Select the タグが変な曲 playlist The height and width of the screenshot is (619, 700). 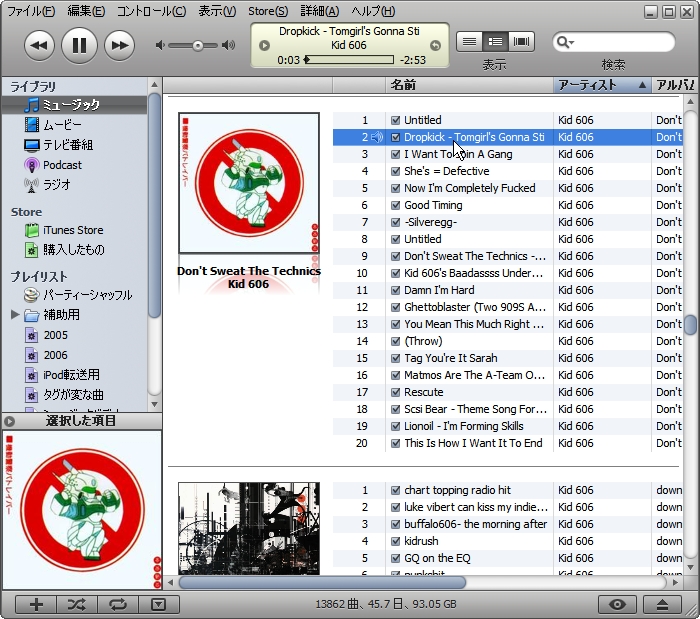(x=73, y=395)
